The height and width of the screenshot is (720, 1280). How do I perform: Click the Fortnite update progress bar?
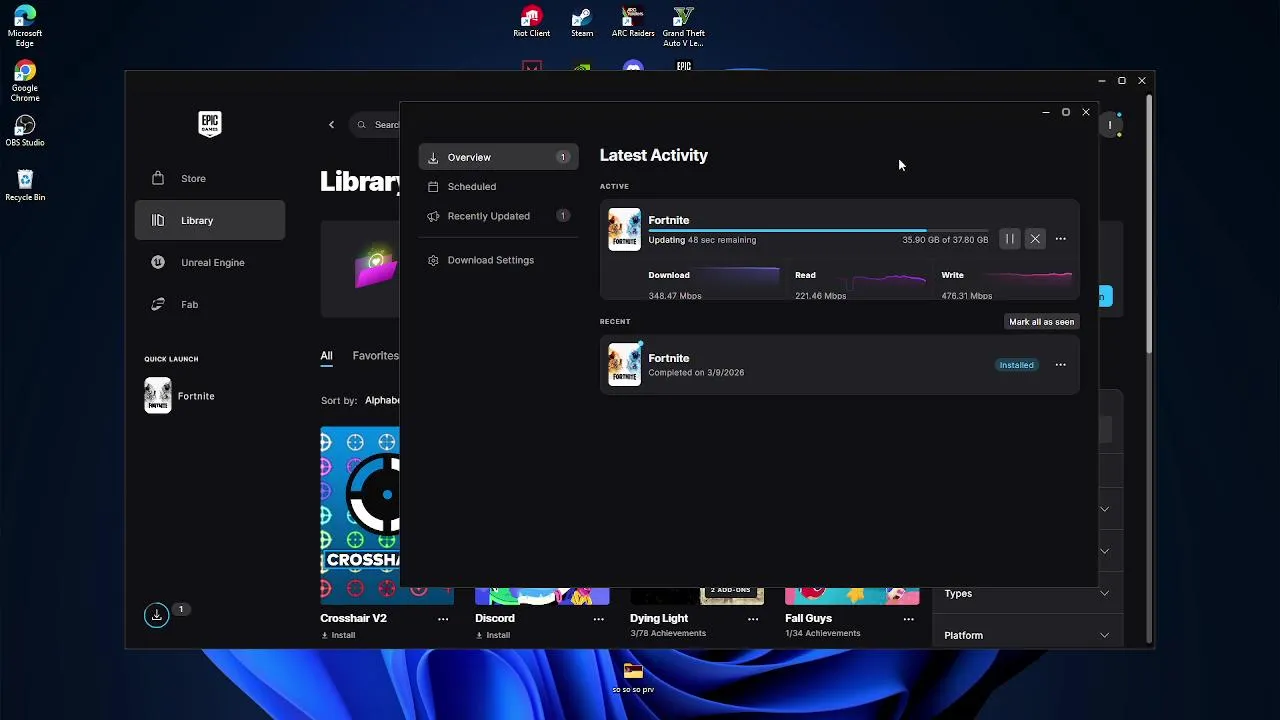tap(817, 230)
